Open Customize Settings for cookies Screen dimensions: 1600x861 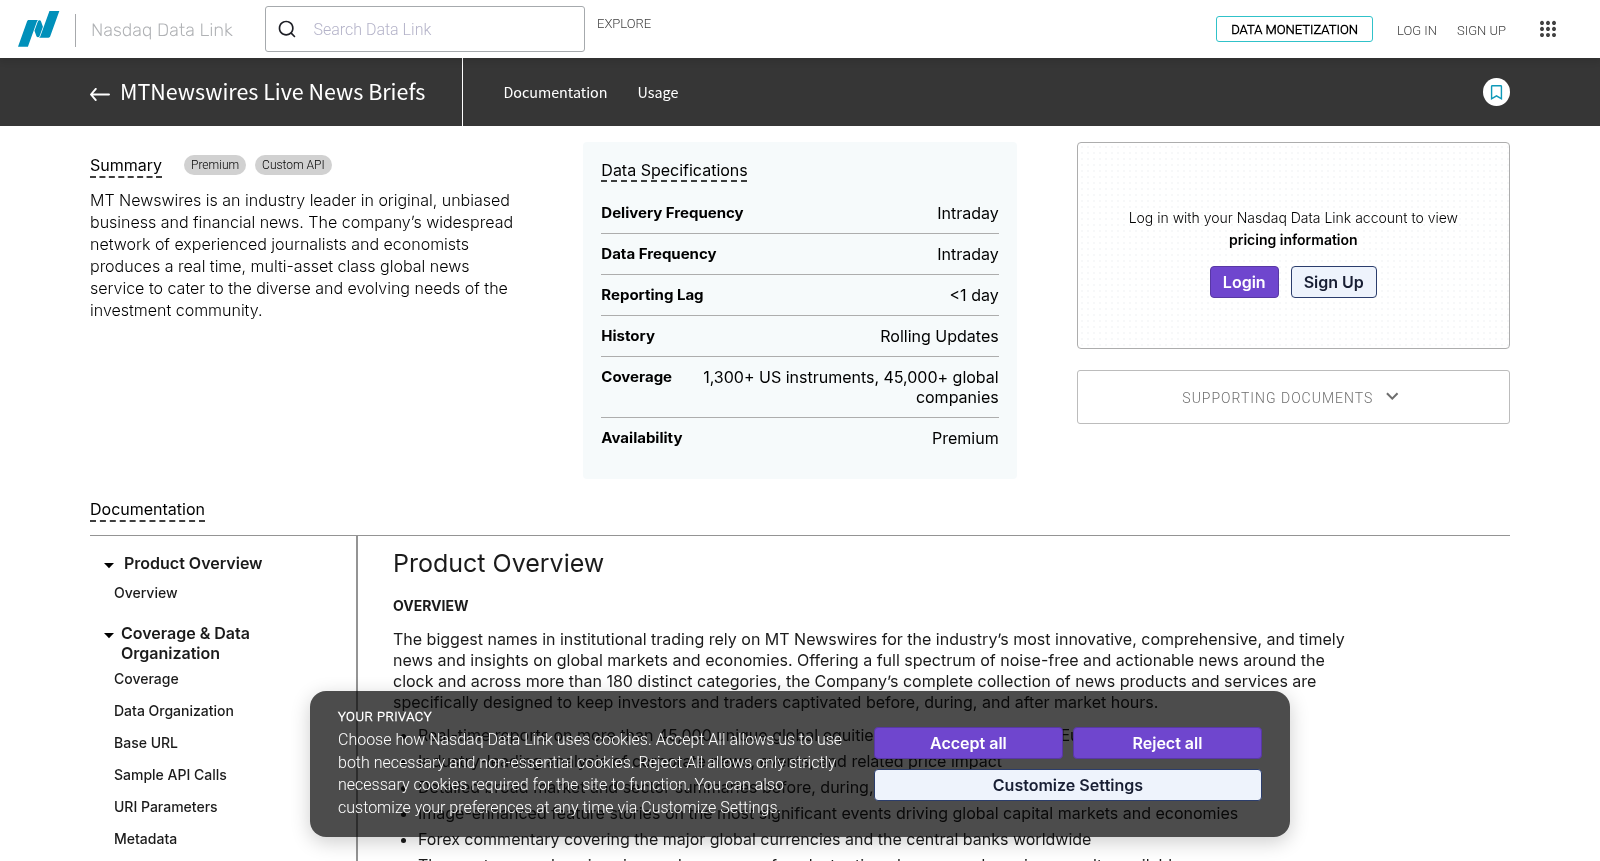(1068, 785)
